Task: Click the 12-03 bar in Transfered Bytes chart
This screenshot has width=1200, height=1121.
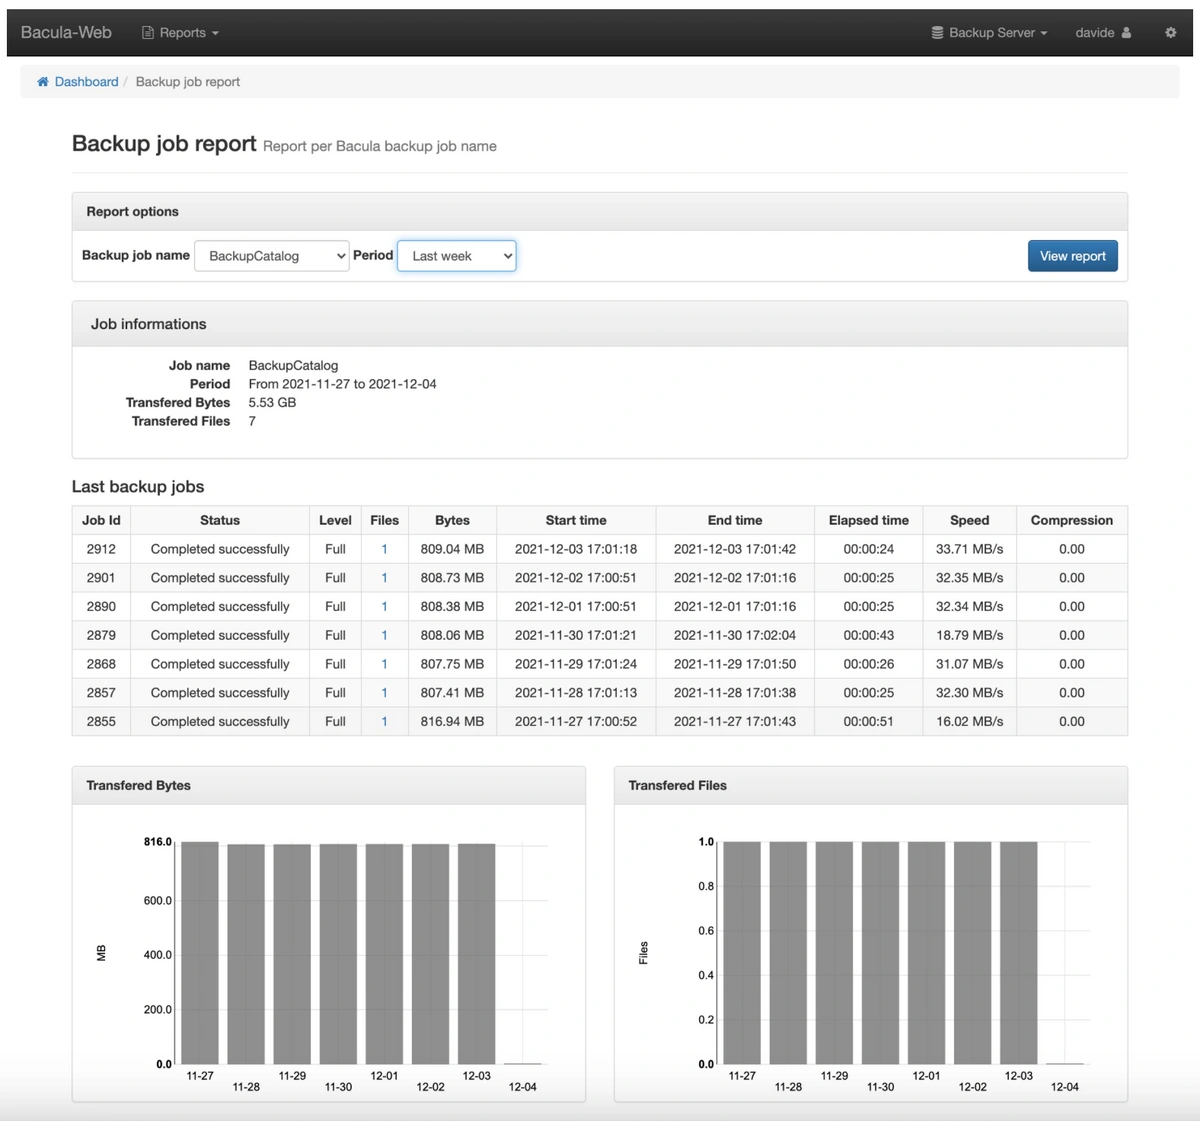Action: point(476,954)
